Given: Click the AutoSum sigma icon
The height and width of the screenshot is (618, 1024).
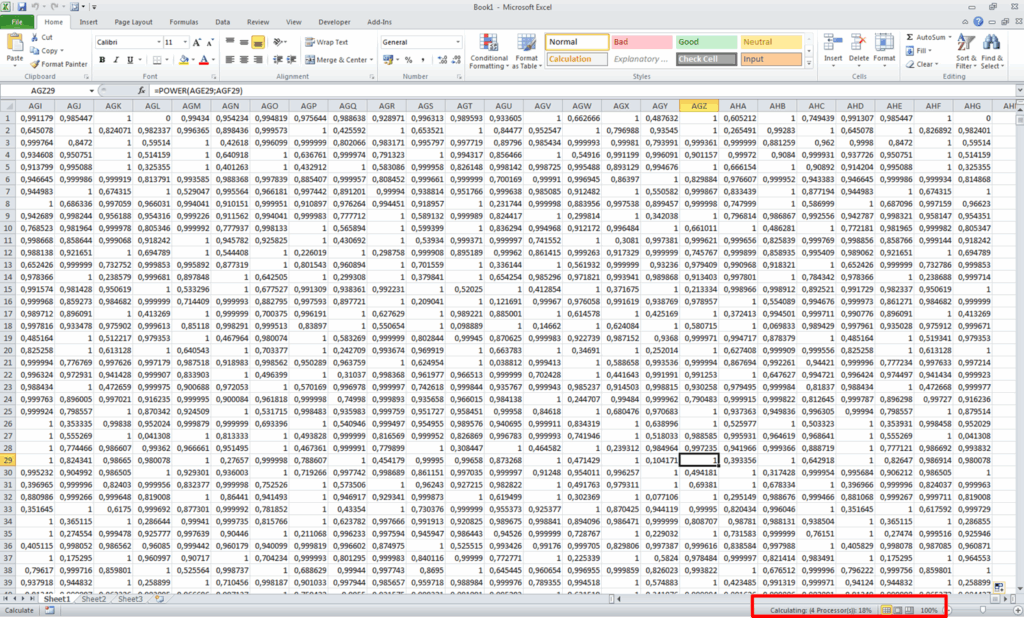Looking at the screenshot, I should click(x=910, y=37).
